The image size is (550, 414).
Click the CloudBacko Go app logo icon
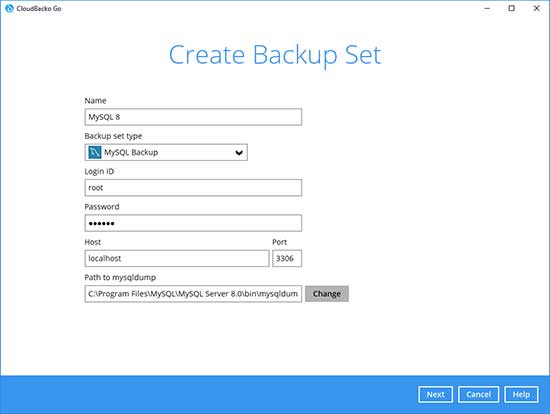coord(9,8)
